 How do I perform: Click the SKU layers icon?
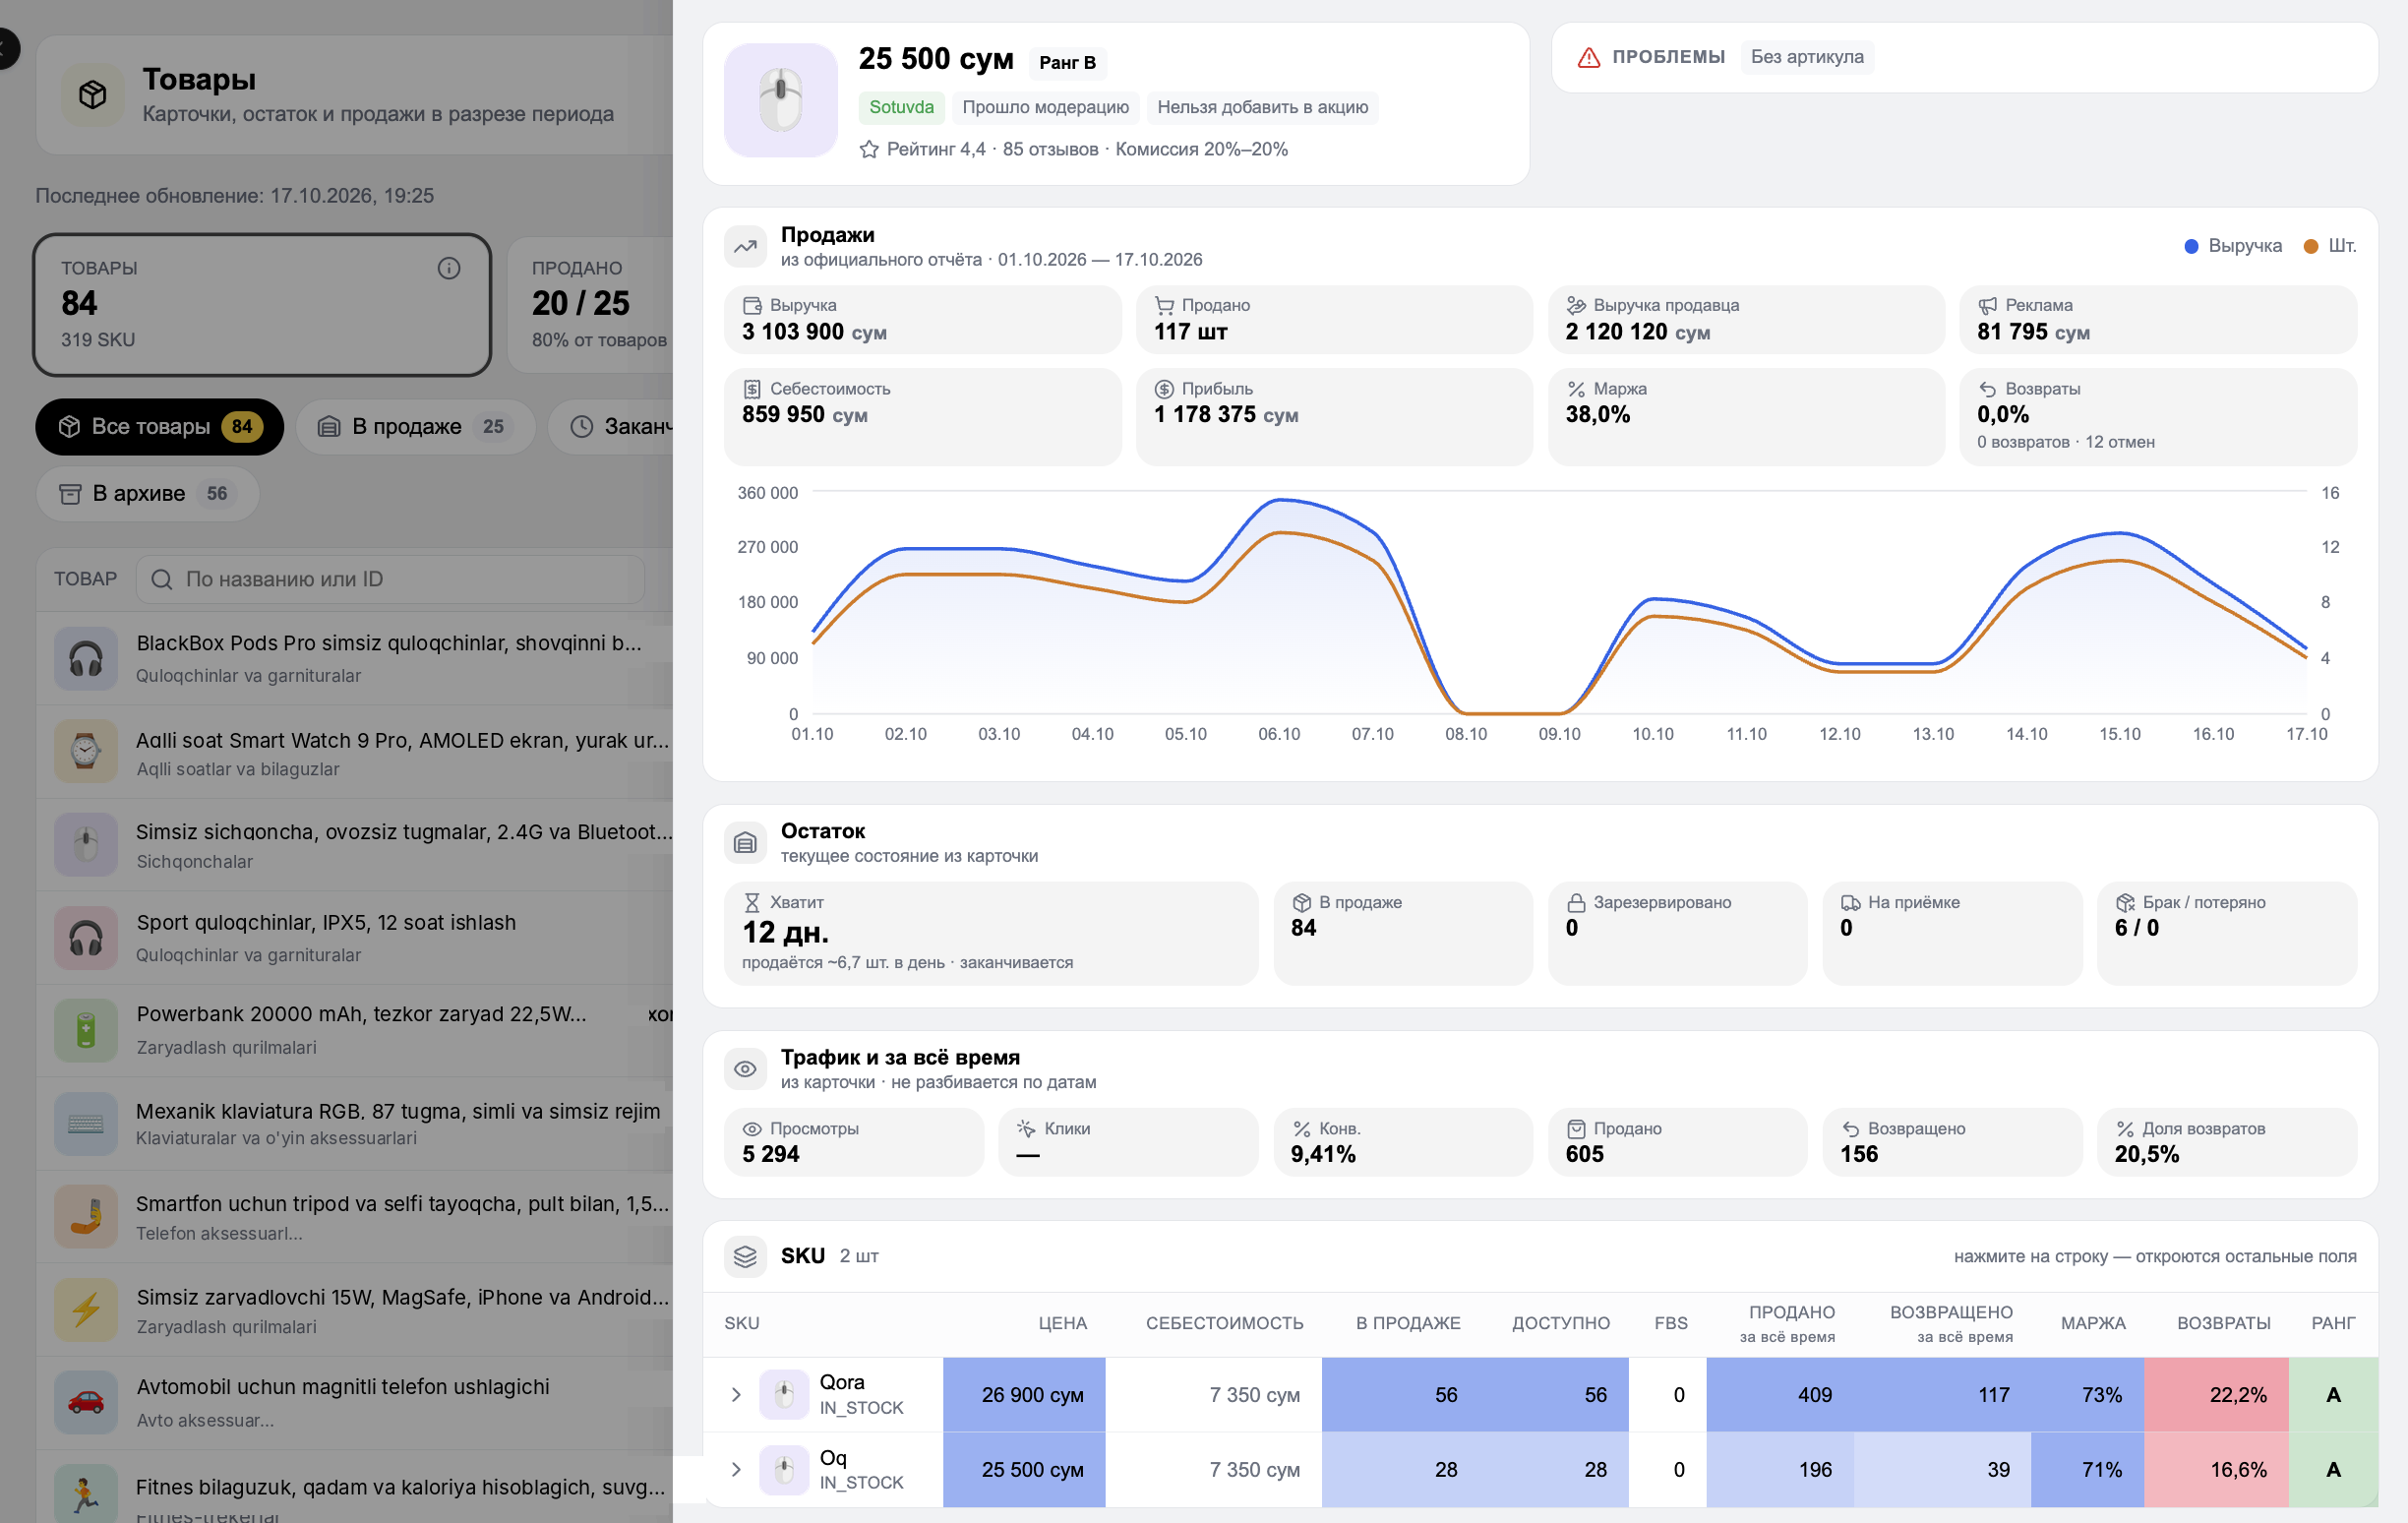[745, 1256]
